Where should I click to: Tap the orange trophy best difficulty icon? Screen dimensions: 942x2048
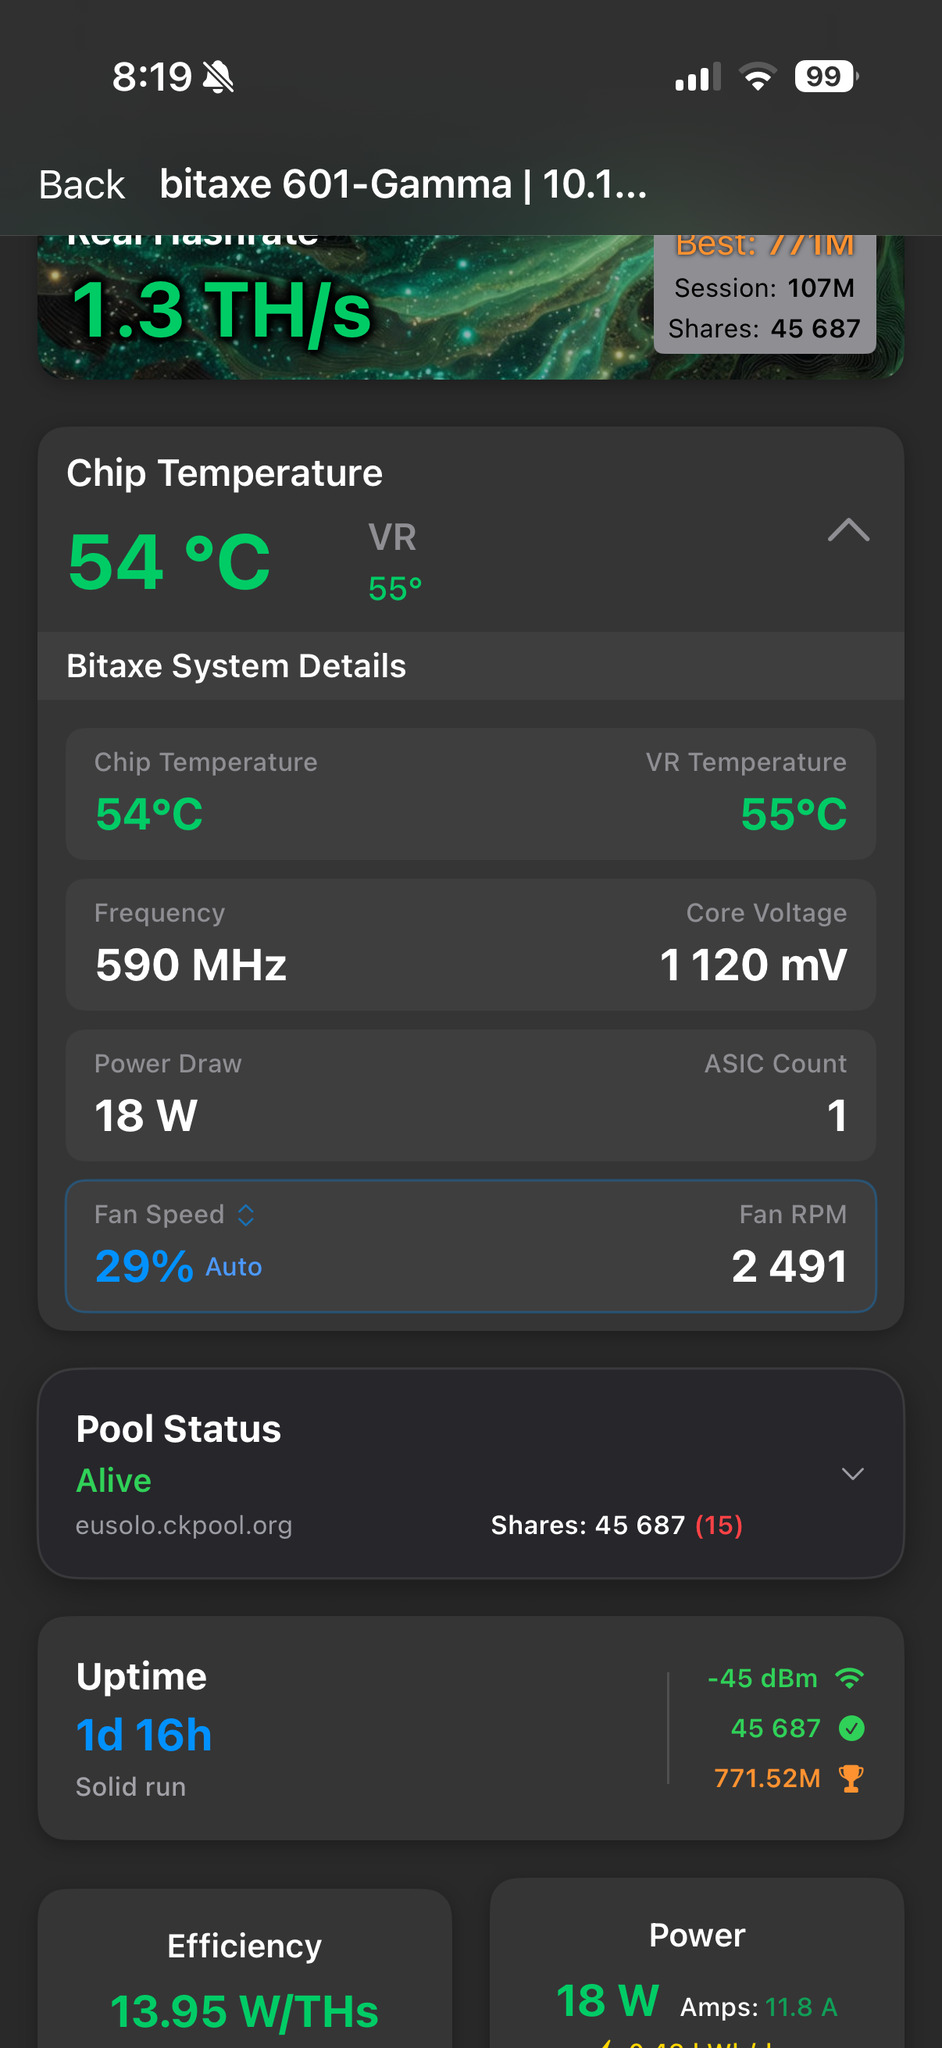(851, 1778)
